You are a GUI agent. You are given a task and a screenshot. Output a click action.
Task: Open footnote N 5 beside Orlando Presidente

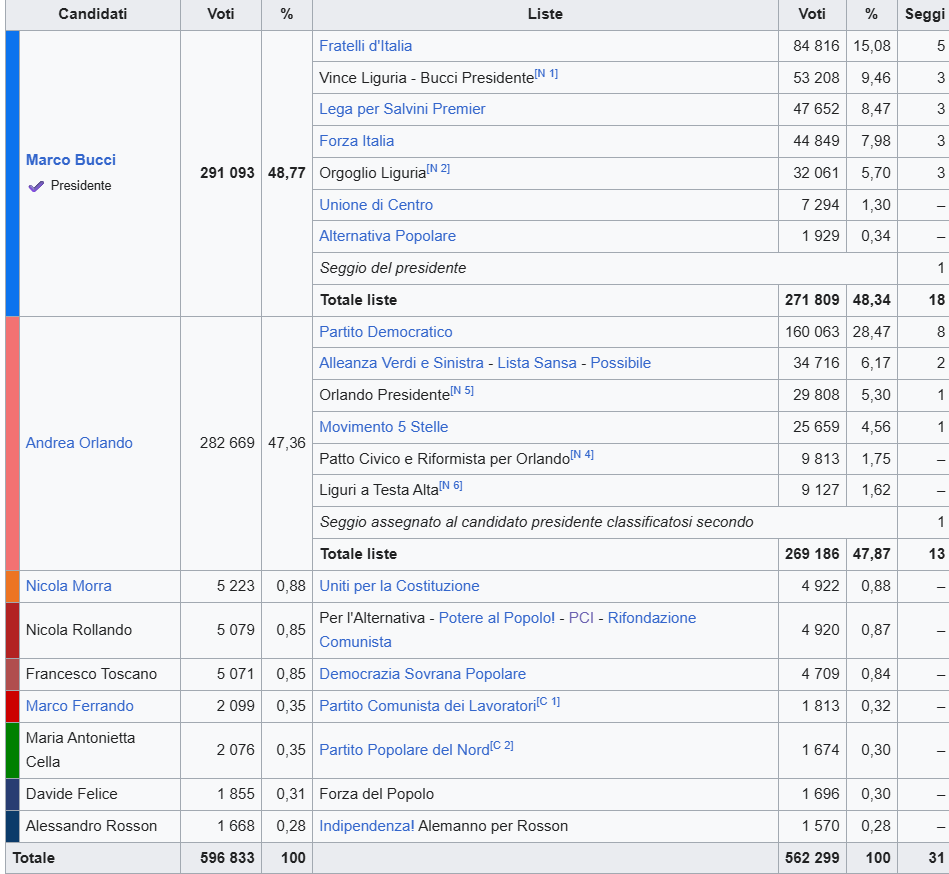click(x=462, y=391)
